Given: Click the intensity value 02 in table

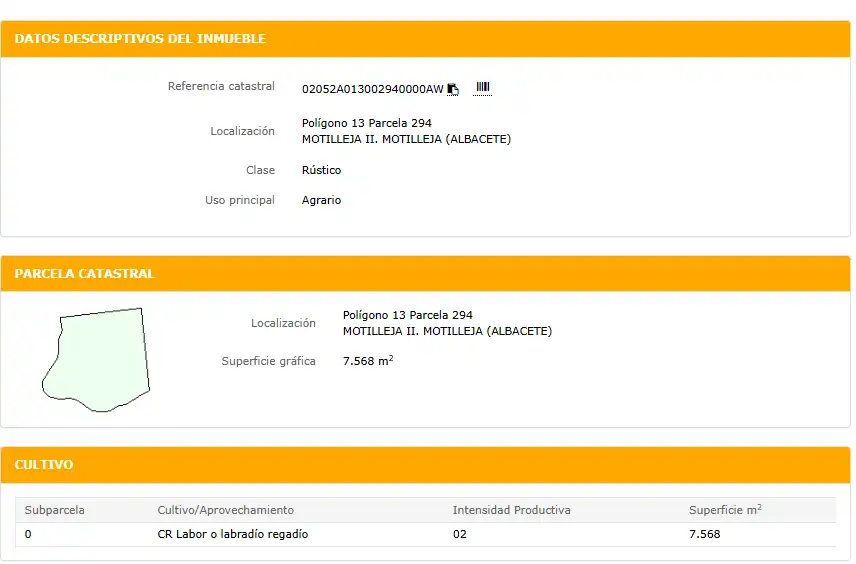Looking at the screenshot, I should pos(460,534).
